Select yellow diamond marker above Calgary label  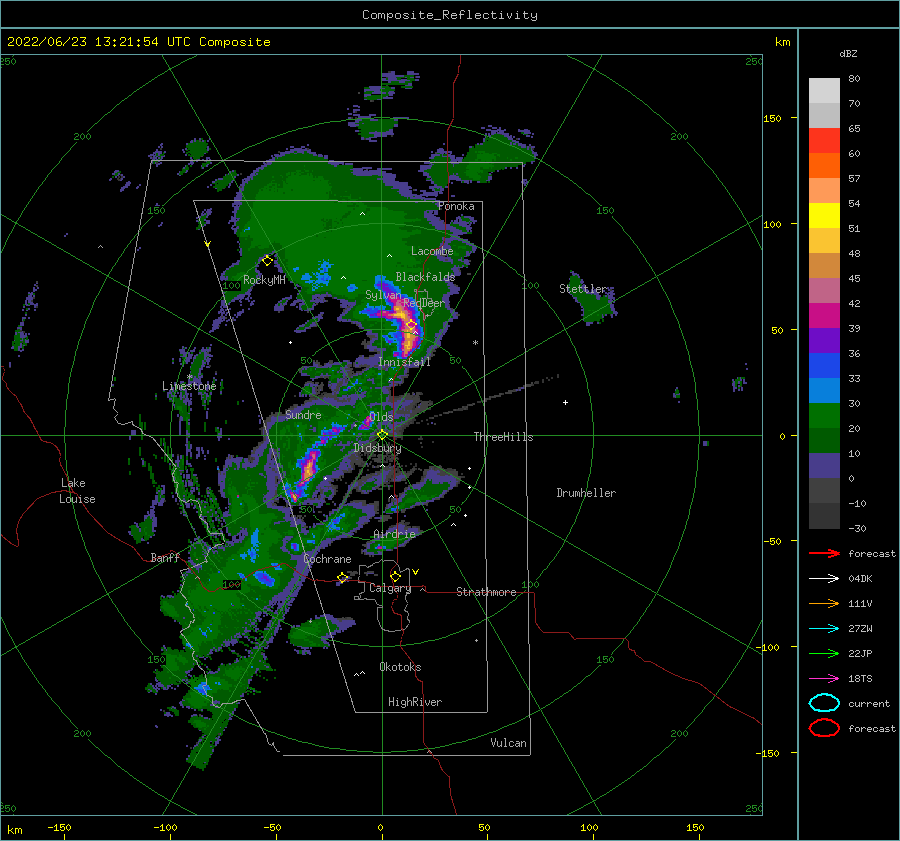(395, 576)
